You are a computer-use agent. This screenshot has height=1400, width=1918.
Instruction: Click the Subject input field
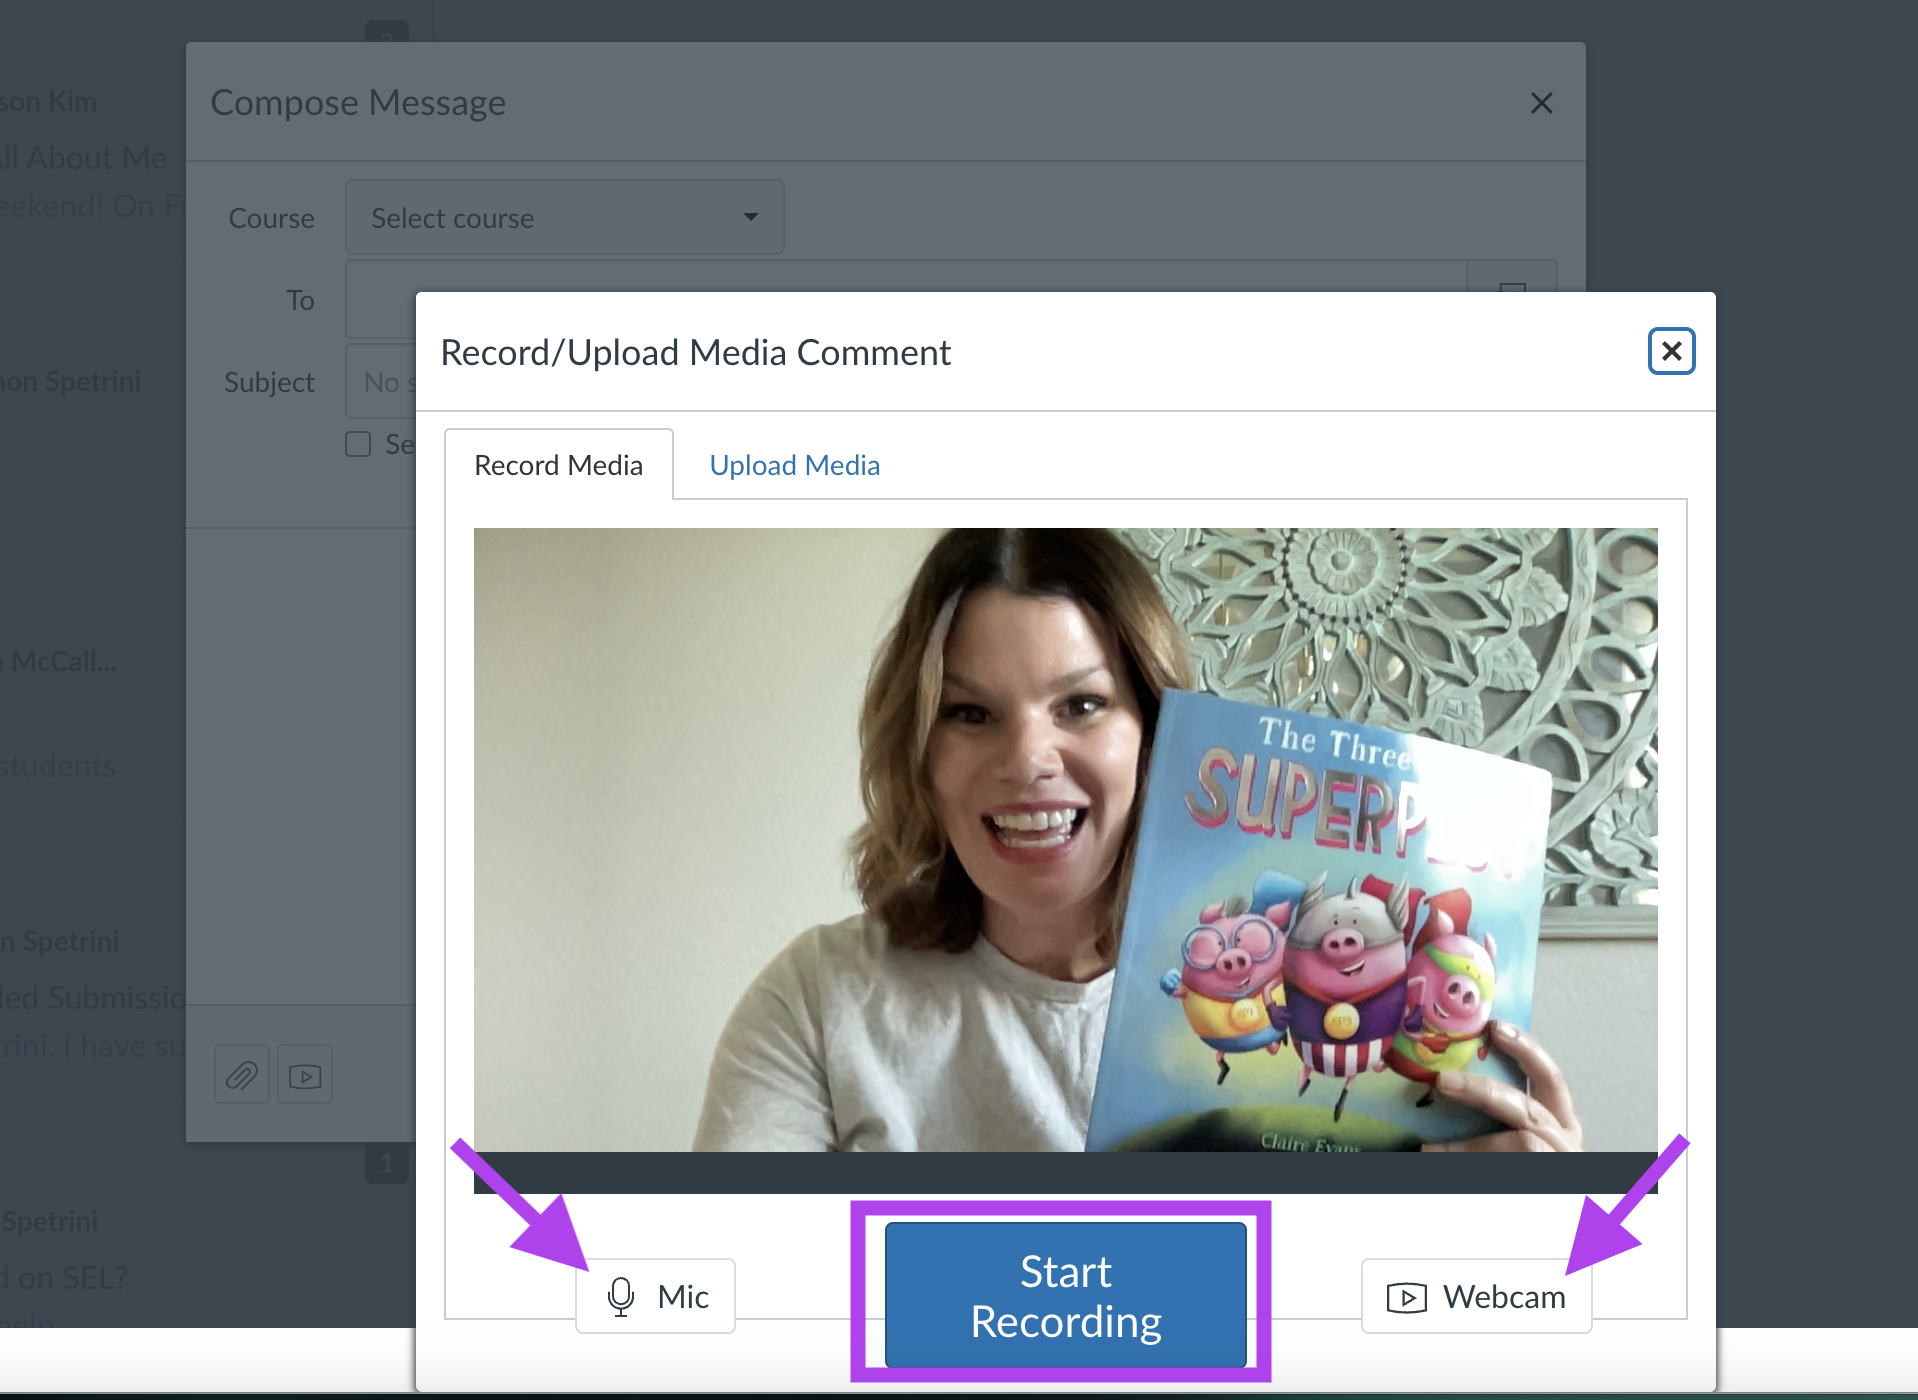(x=381, y=382)
